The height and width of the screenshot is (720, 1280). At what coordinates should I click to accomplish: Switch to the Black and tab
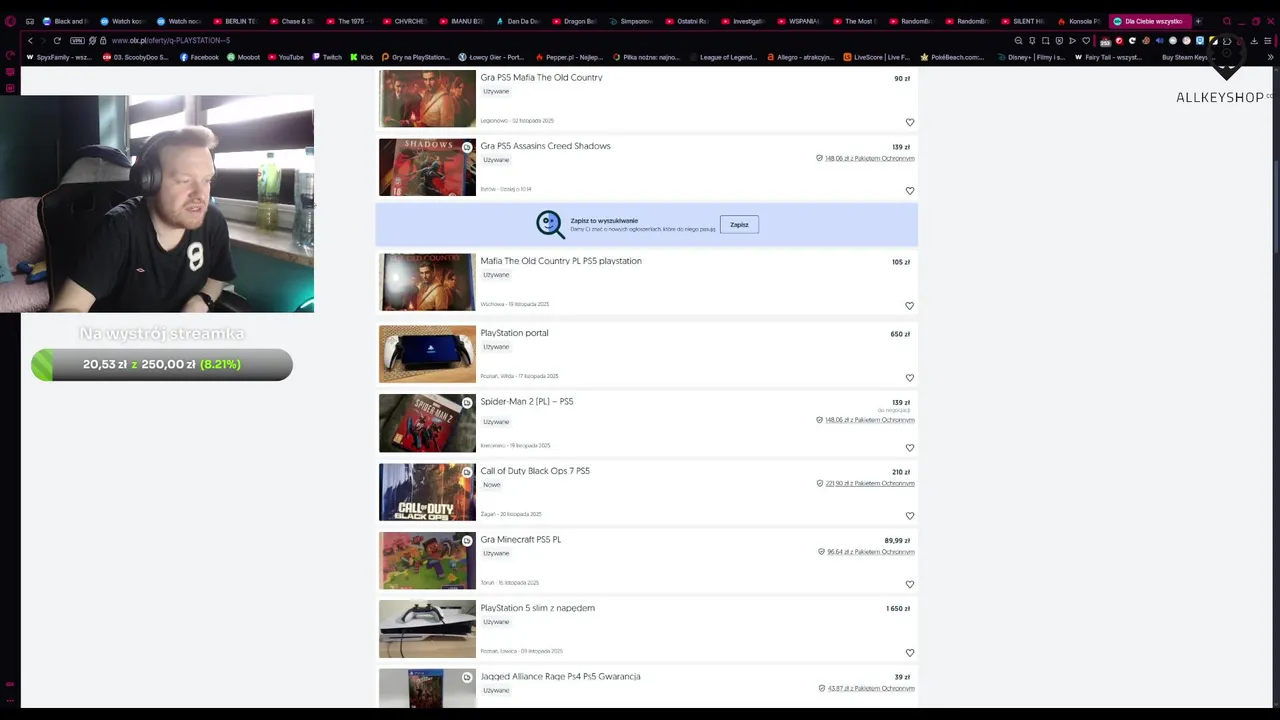tap(65, 21)
